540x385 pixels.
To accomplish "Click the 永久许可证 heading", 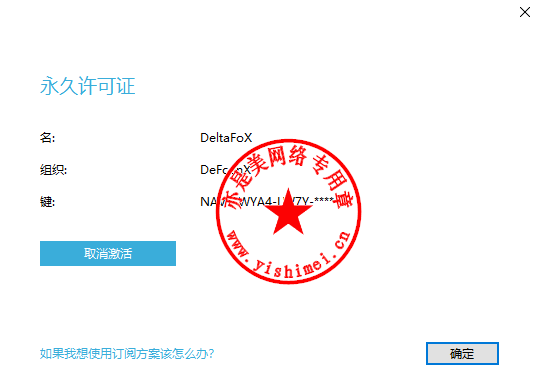I will (x=87, y=86).
